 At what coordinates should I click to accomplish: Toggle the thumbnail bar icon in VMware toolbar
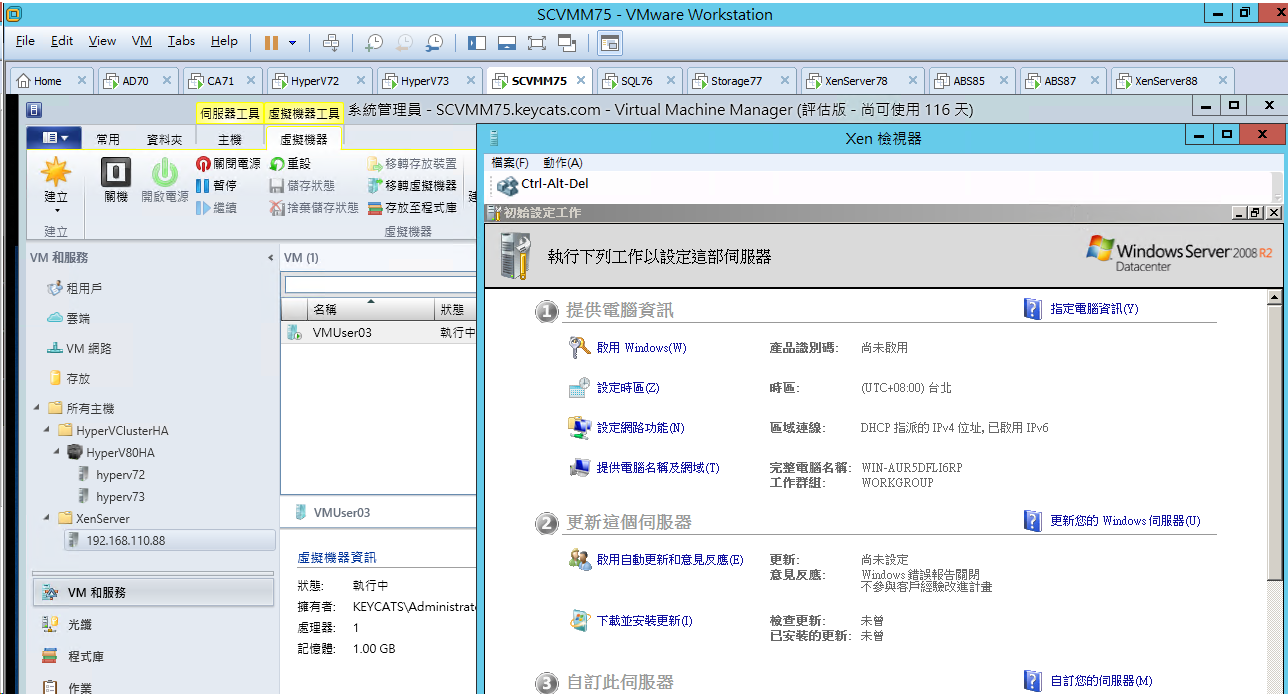point(507,42)
